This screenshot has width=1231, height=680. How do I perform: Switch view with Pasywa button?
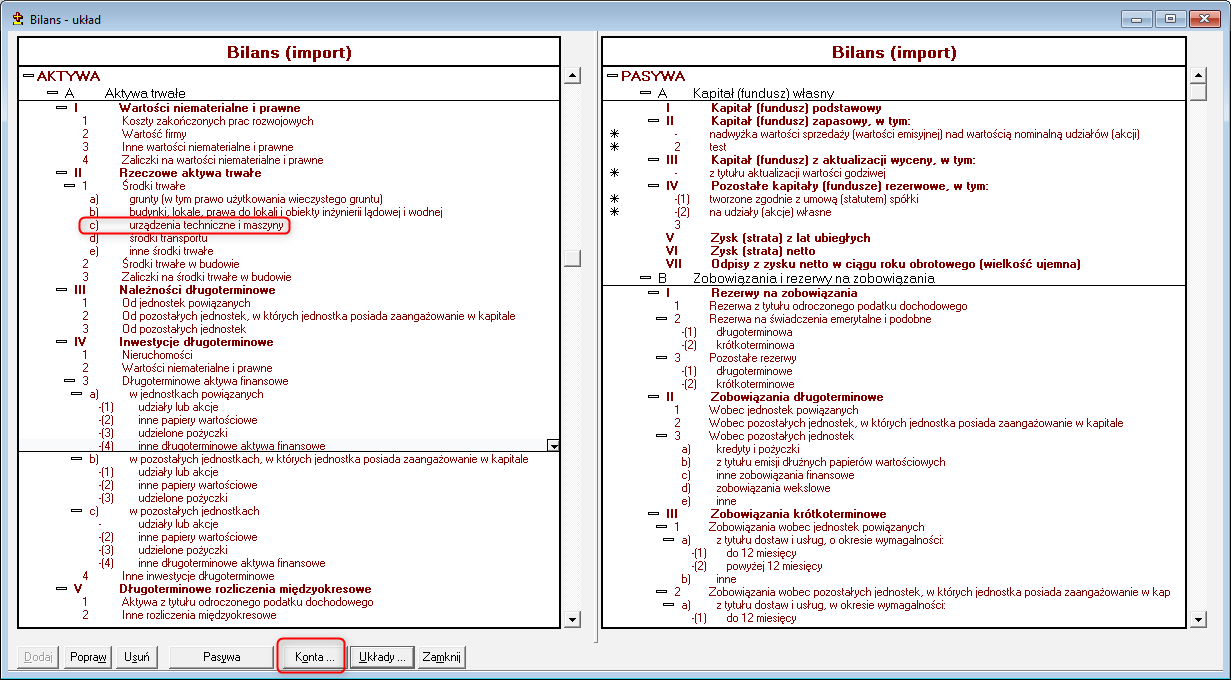(221, 657)
